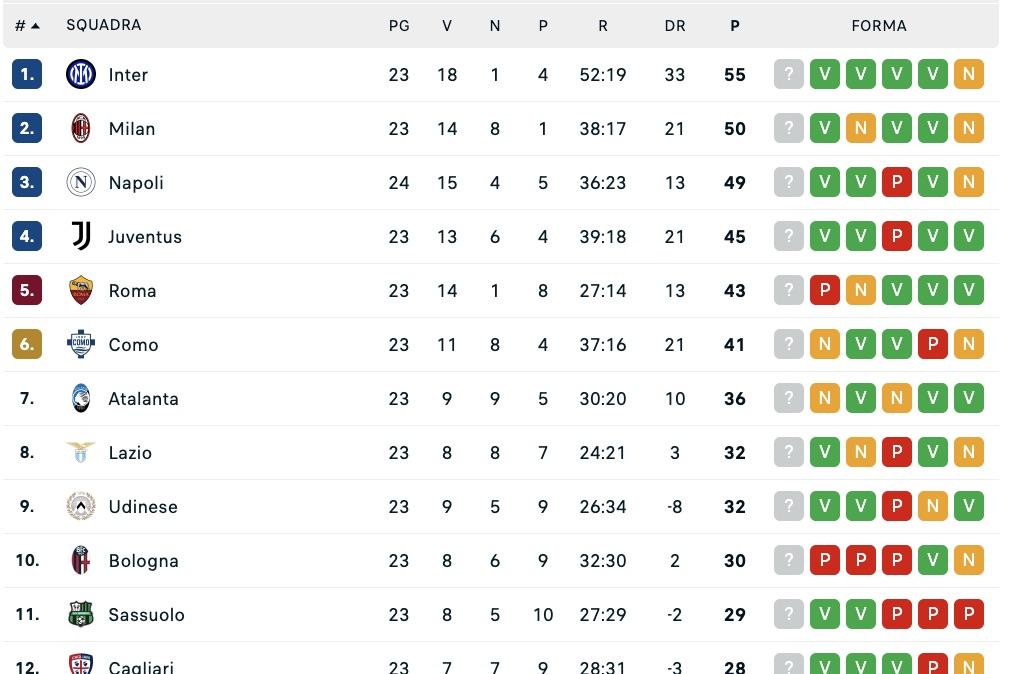Click the Milan club crest
Screen dimensions: 1012x674
coord(80,128)
